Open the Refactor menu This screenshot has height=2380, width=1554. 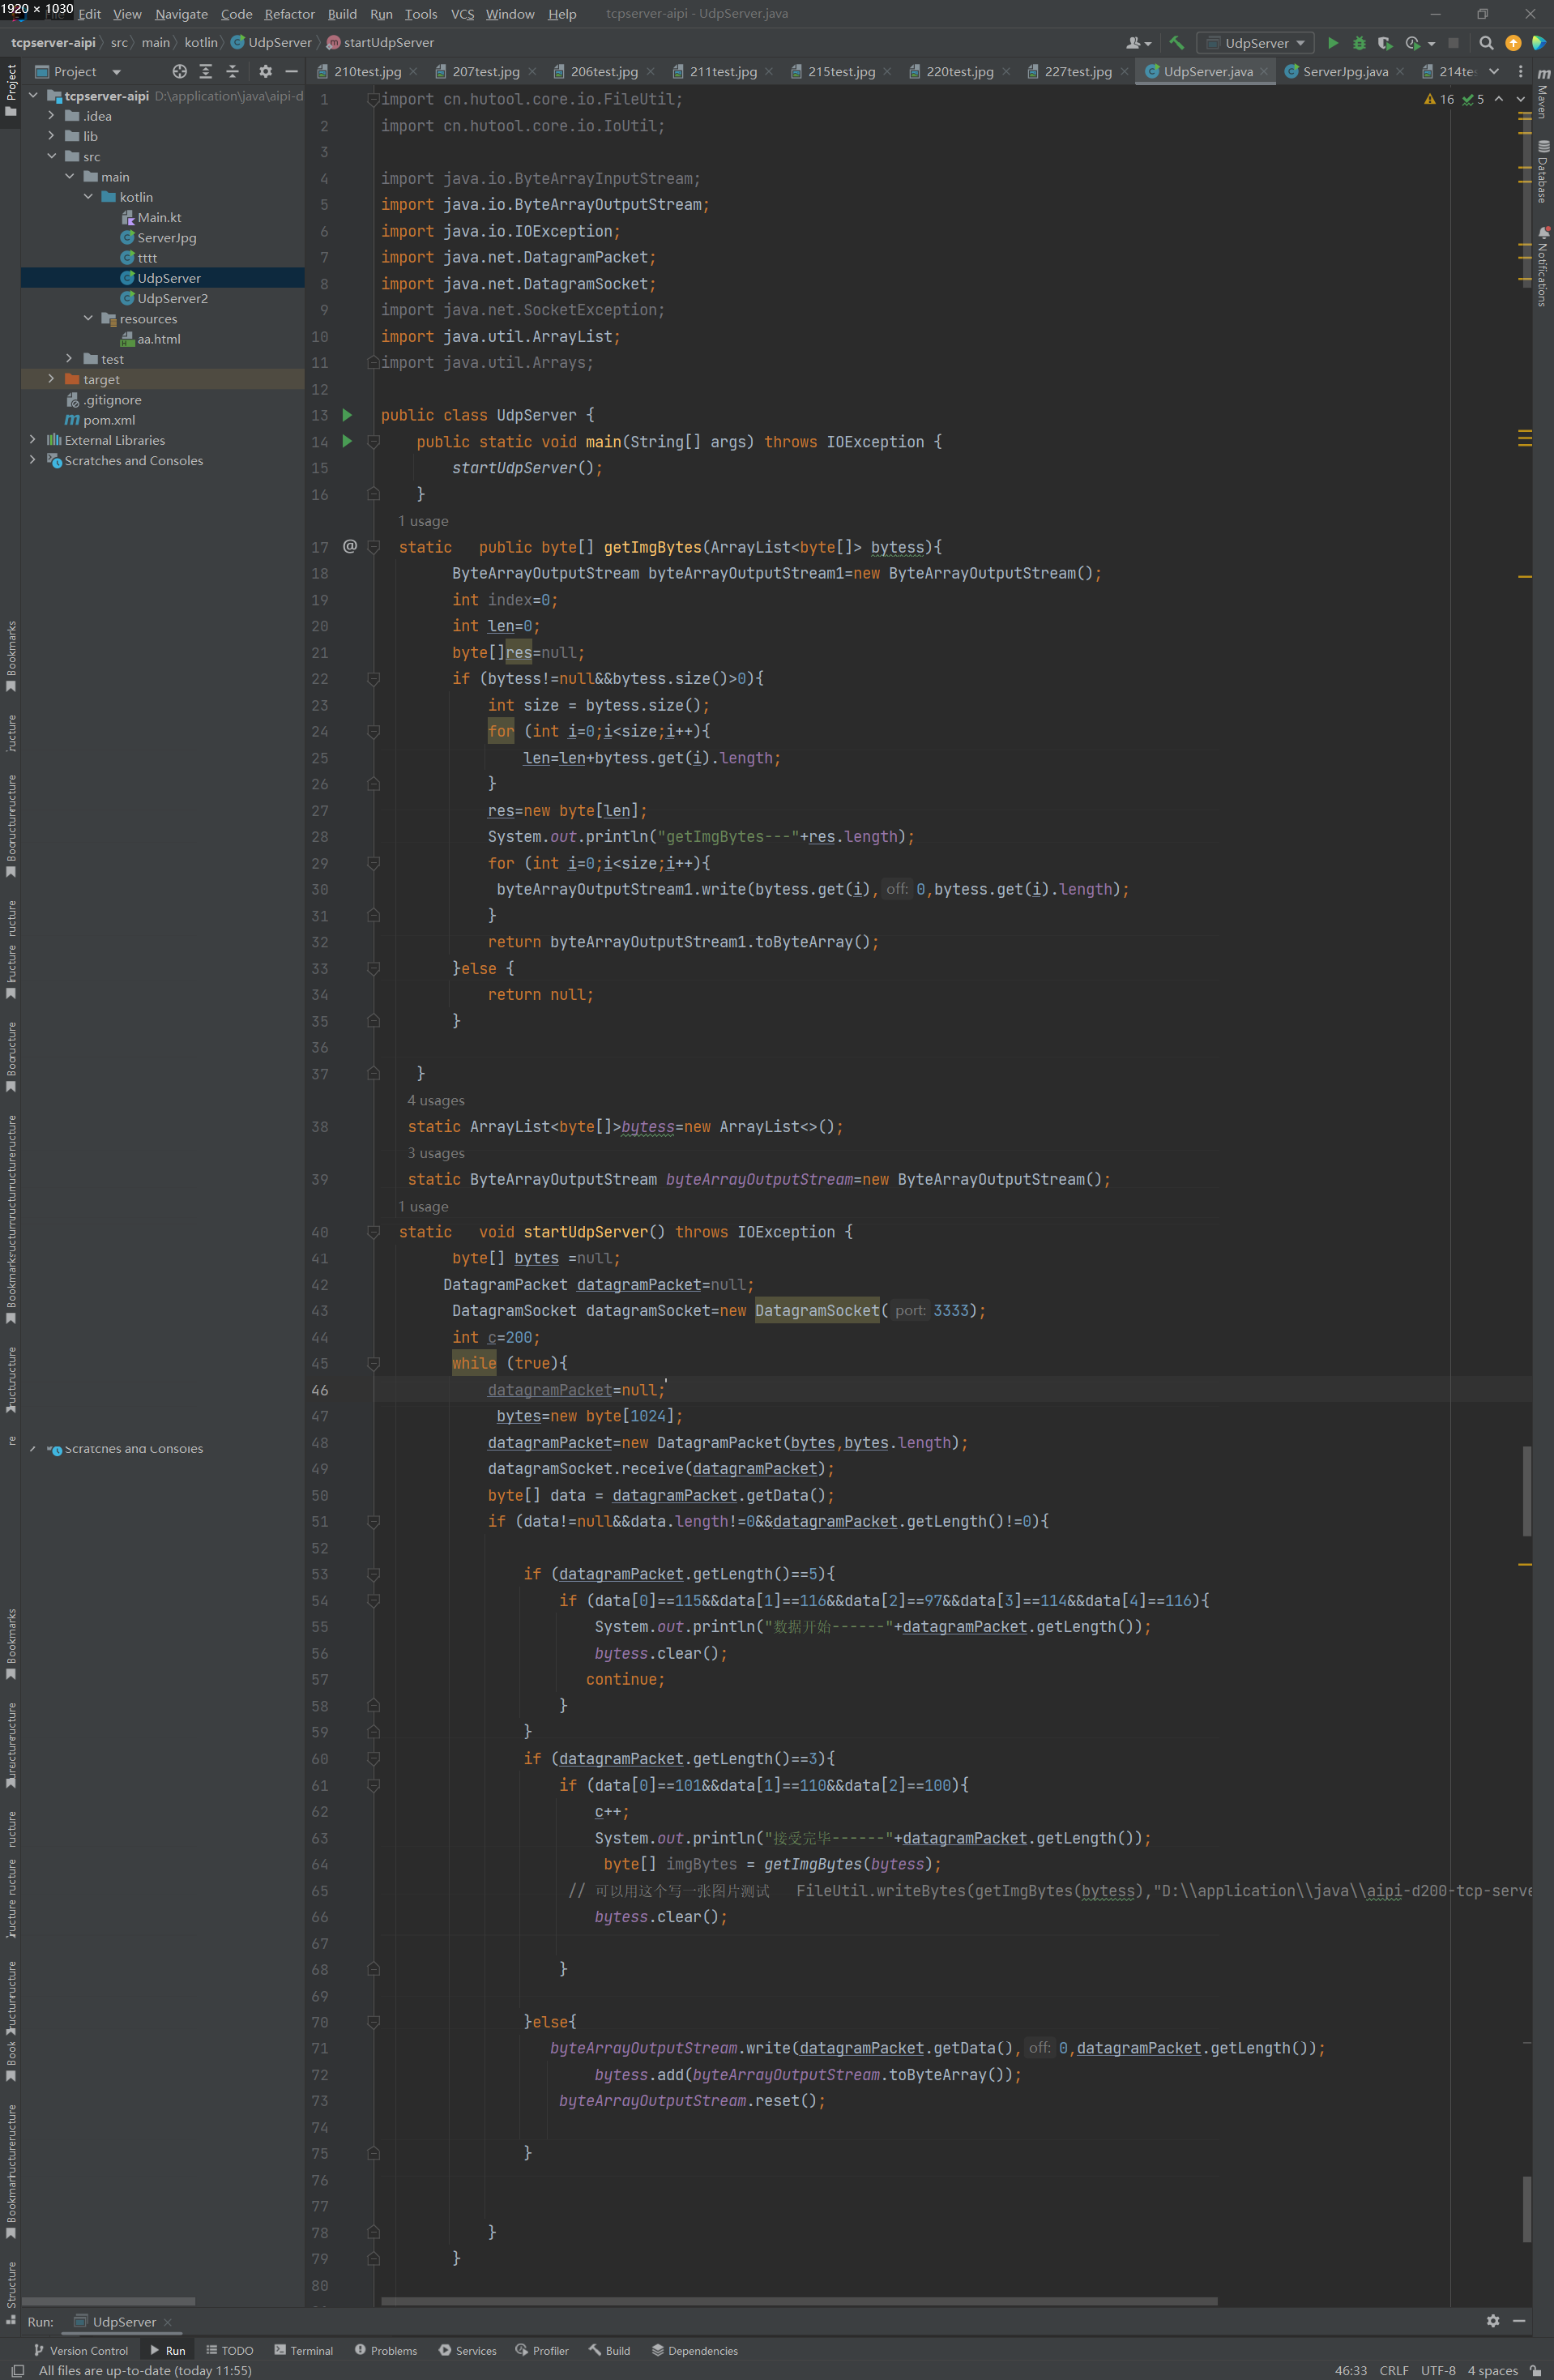click(x=289, y=14)
